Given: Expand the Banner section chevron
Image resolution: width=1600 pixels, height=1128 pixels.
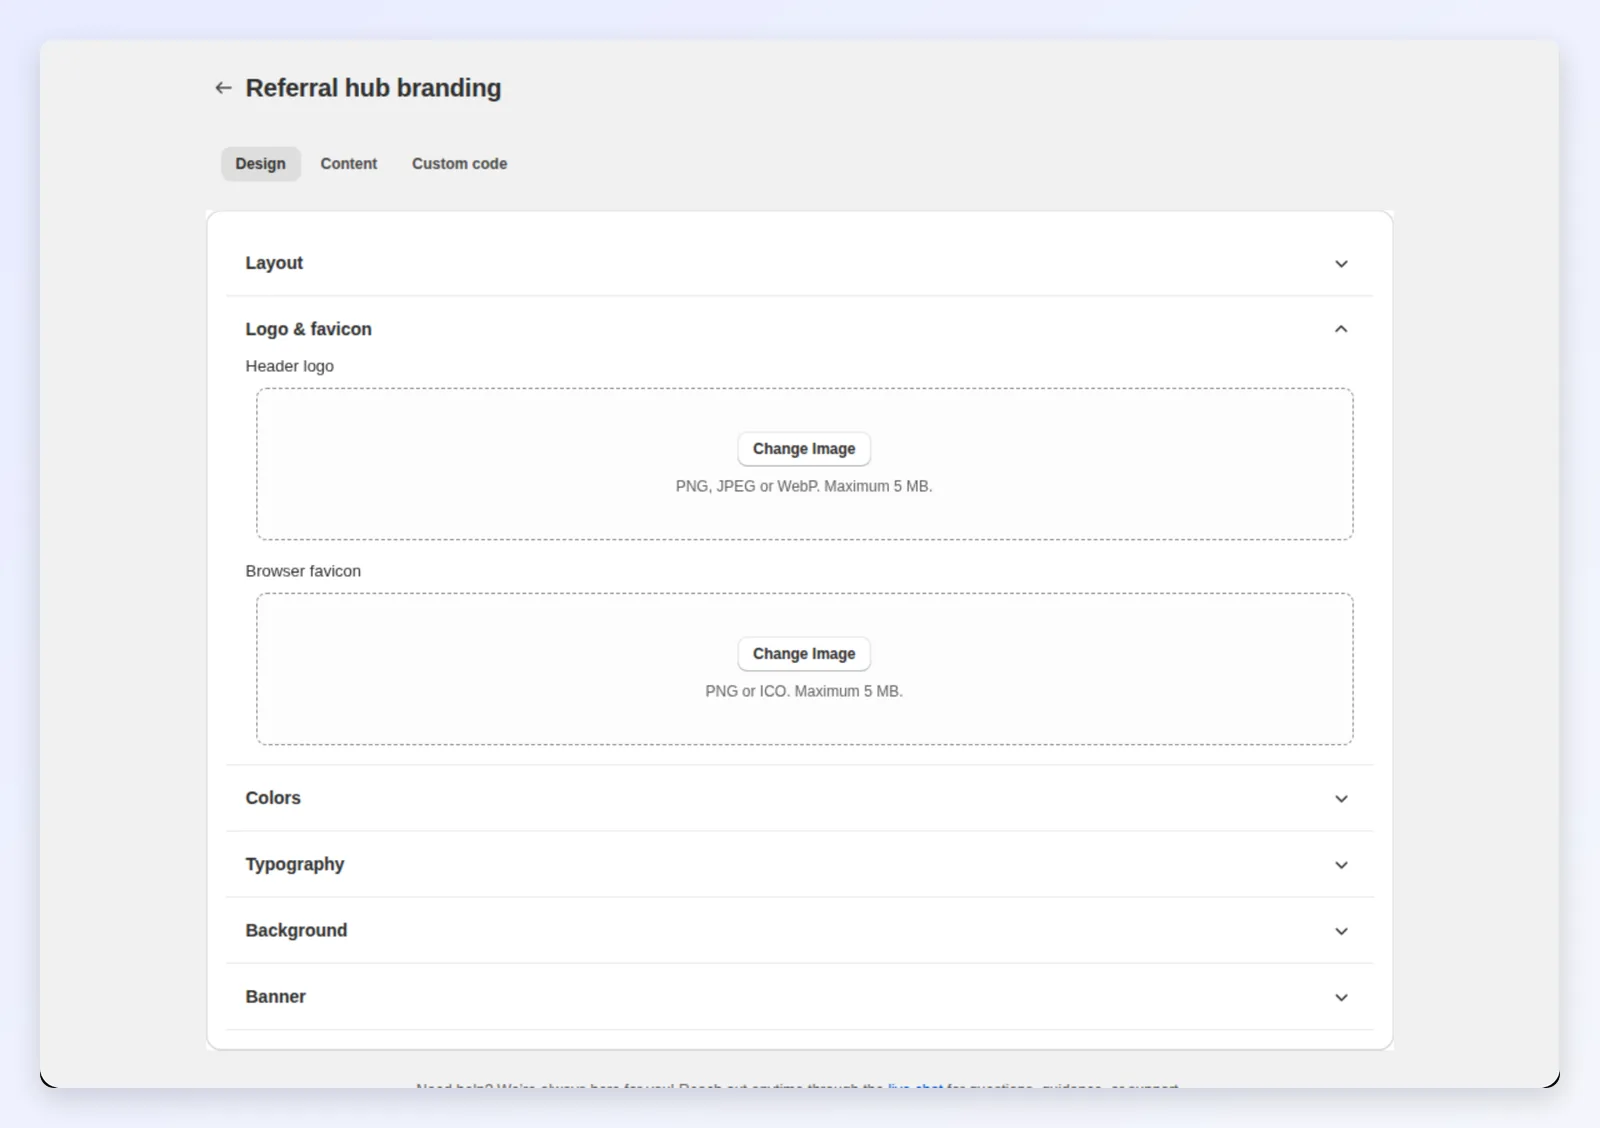Looking at the screenshot, I should coord(1341,997).
